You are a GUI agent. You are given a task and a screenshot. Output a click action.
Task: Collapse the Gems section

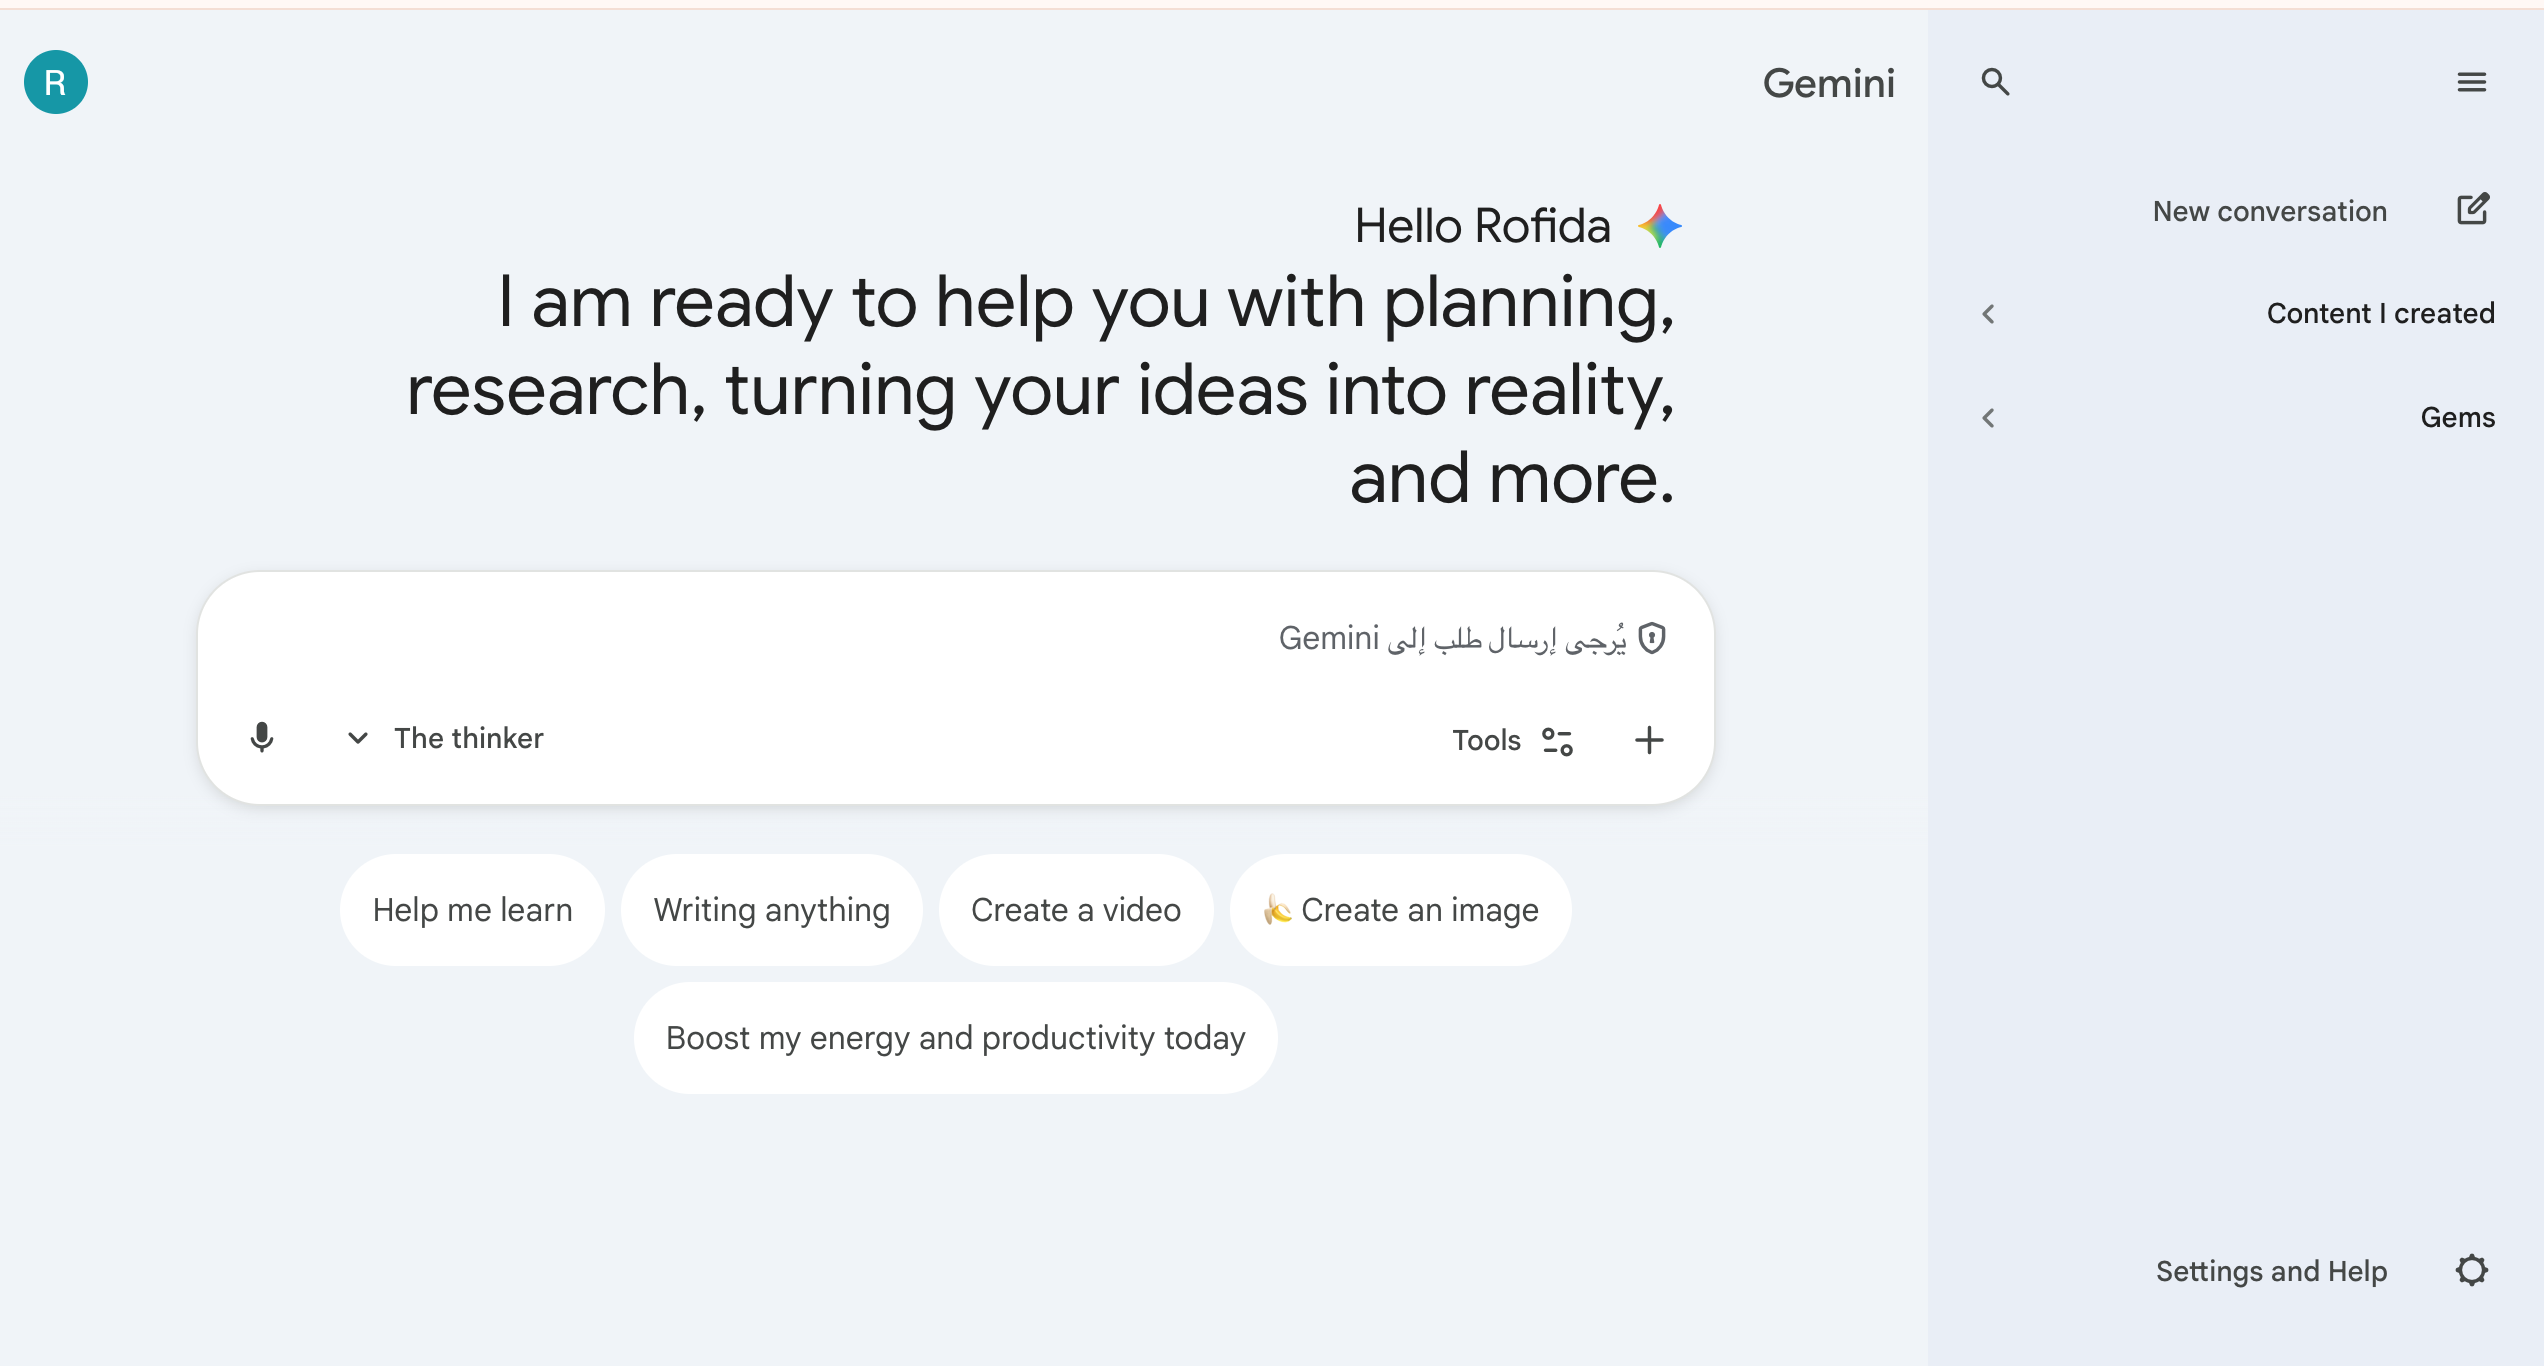[1988, 417]
